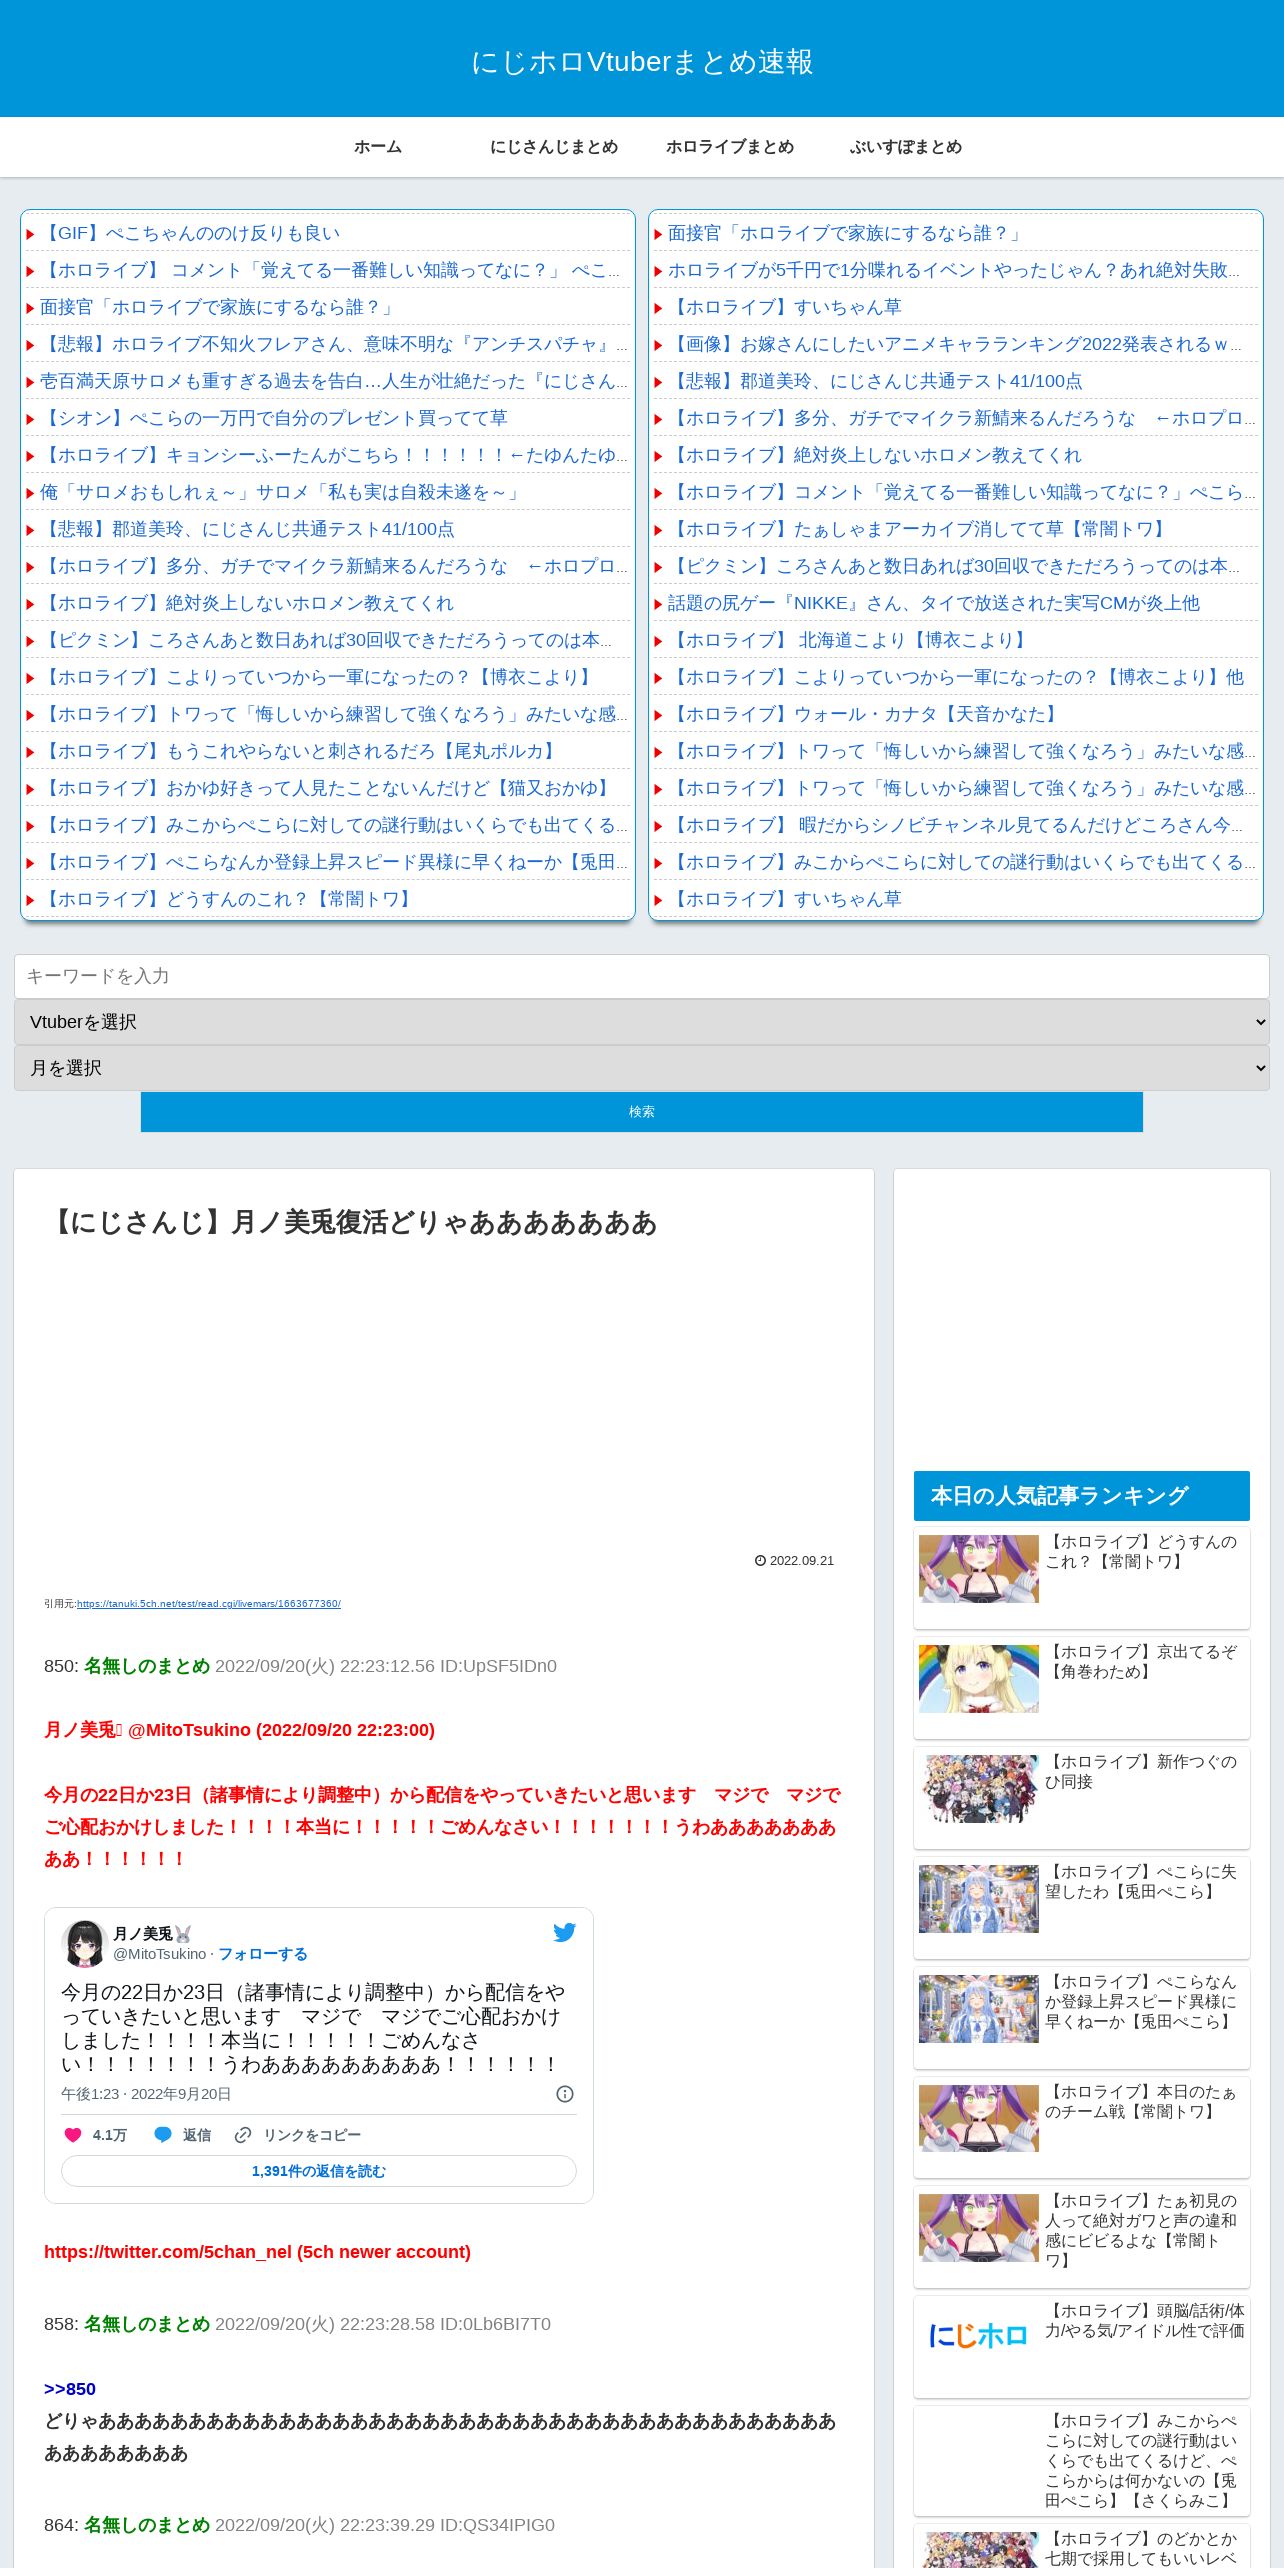Open お嫁さんにしたいアニメキャラランキング2022 link
The width and height of the screenshot is (1284, 2568).
[954, 344]
